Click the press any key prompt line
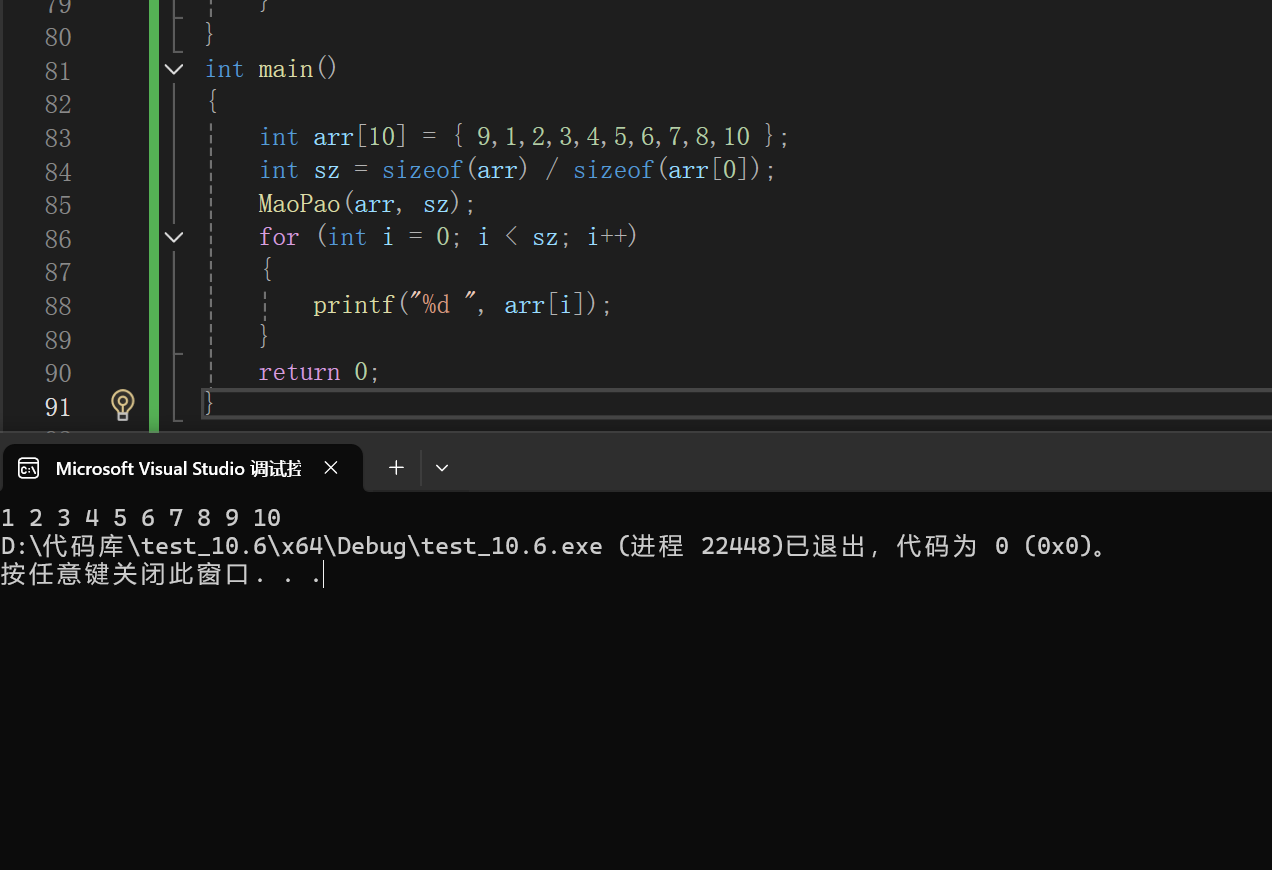The width and height of the screenshot is (1272, 870). pyautogui.click(x=161, y=575)
